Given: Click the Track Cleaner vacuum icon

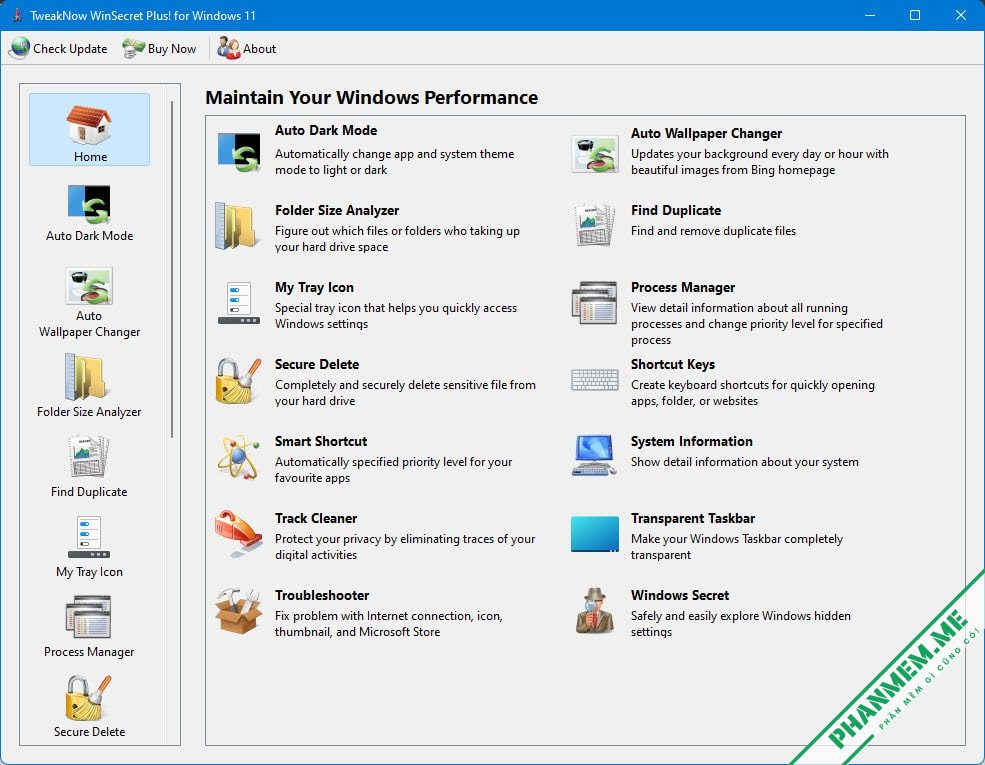Looking at the screenshot, I should pos(238,533).
